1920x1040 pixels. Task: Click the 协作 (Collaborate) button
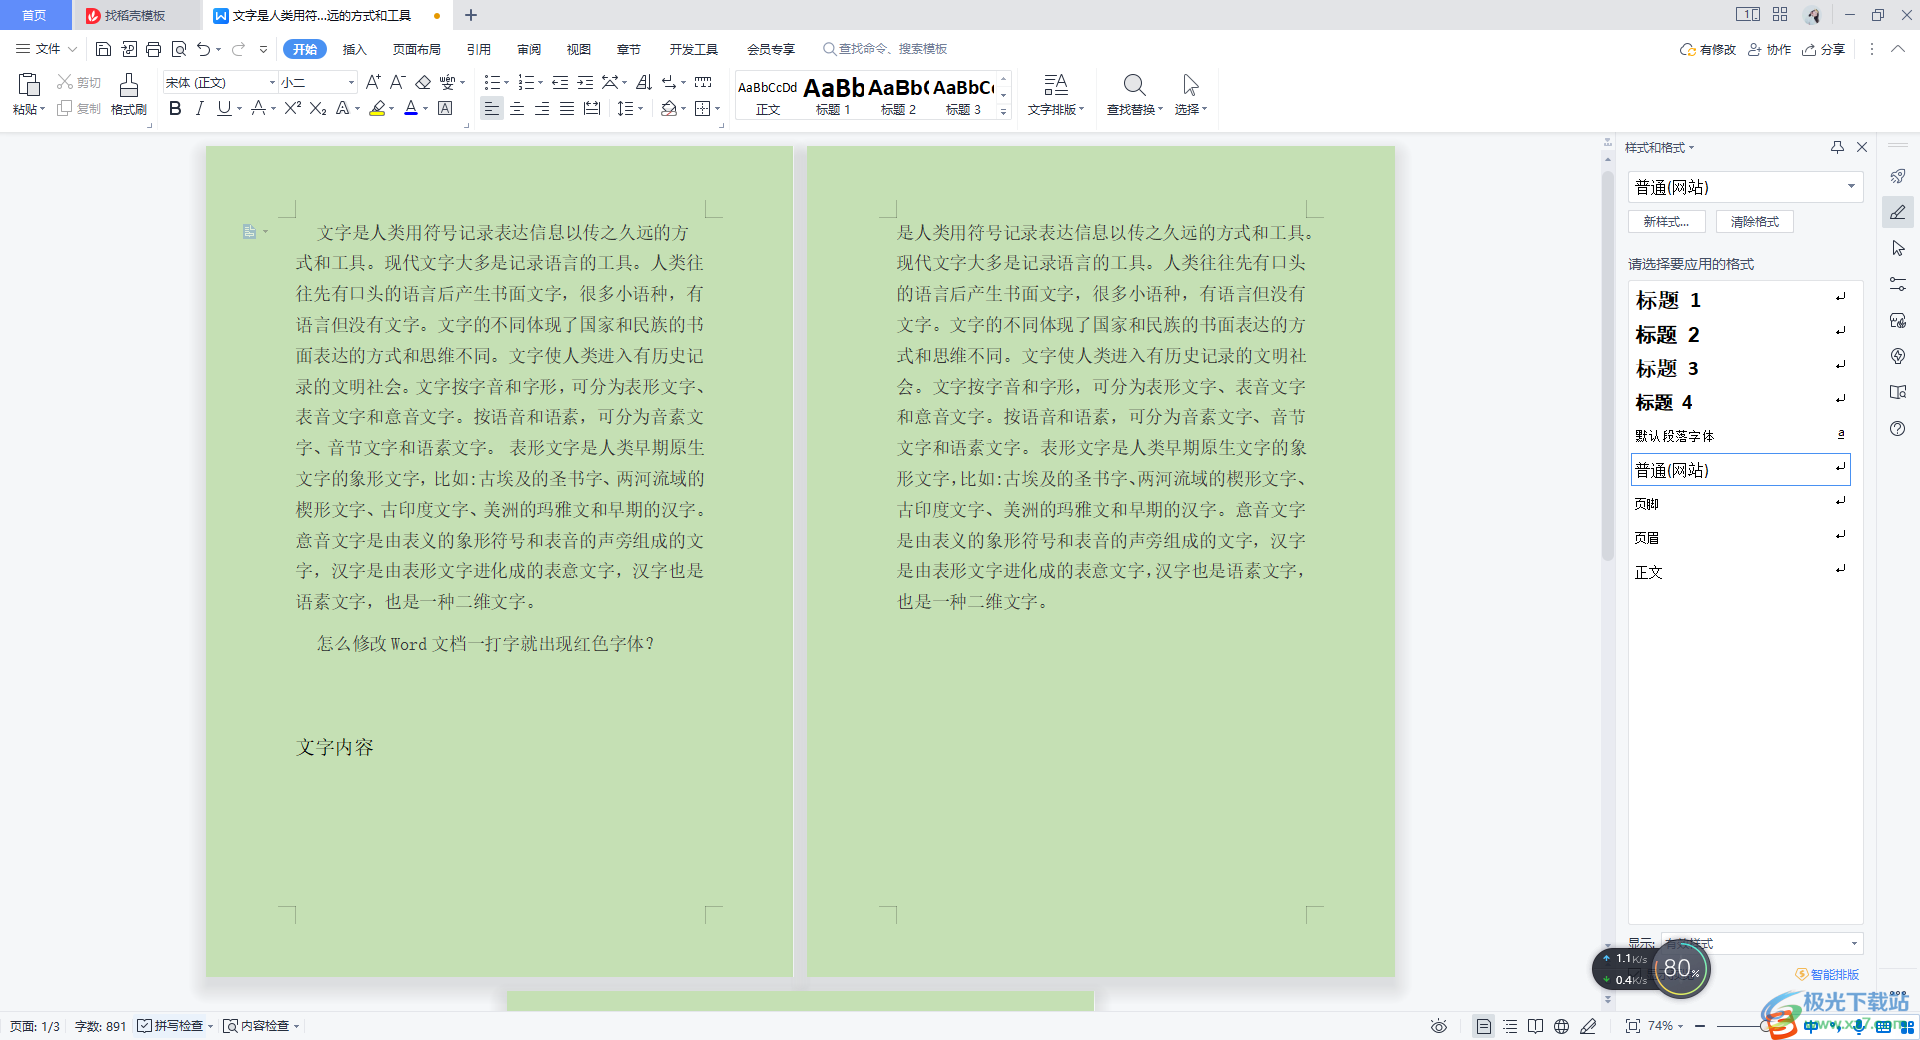(1769, 49)
